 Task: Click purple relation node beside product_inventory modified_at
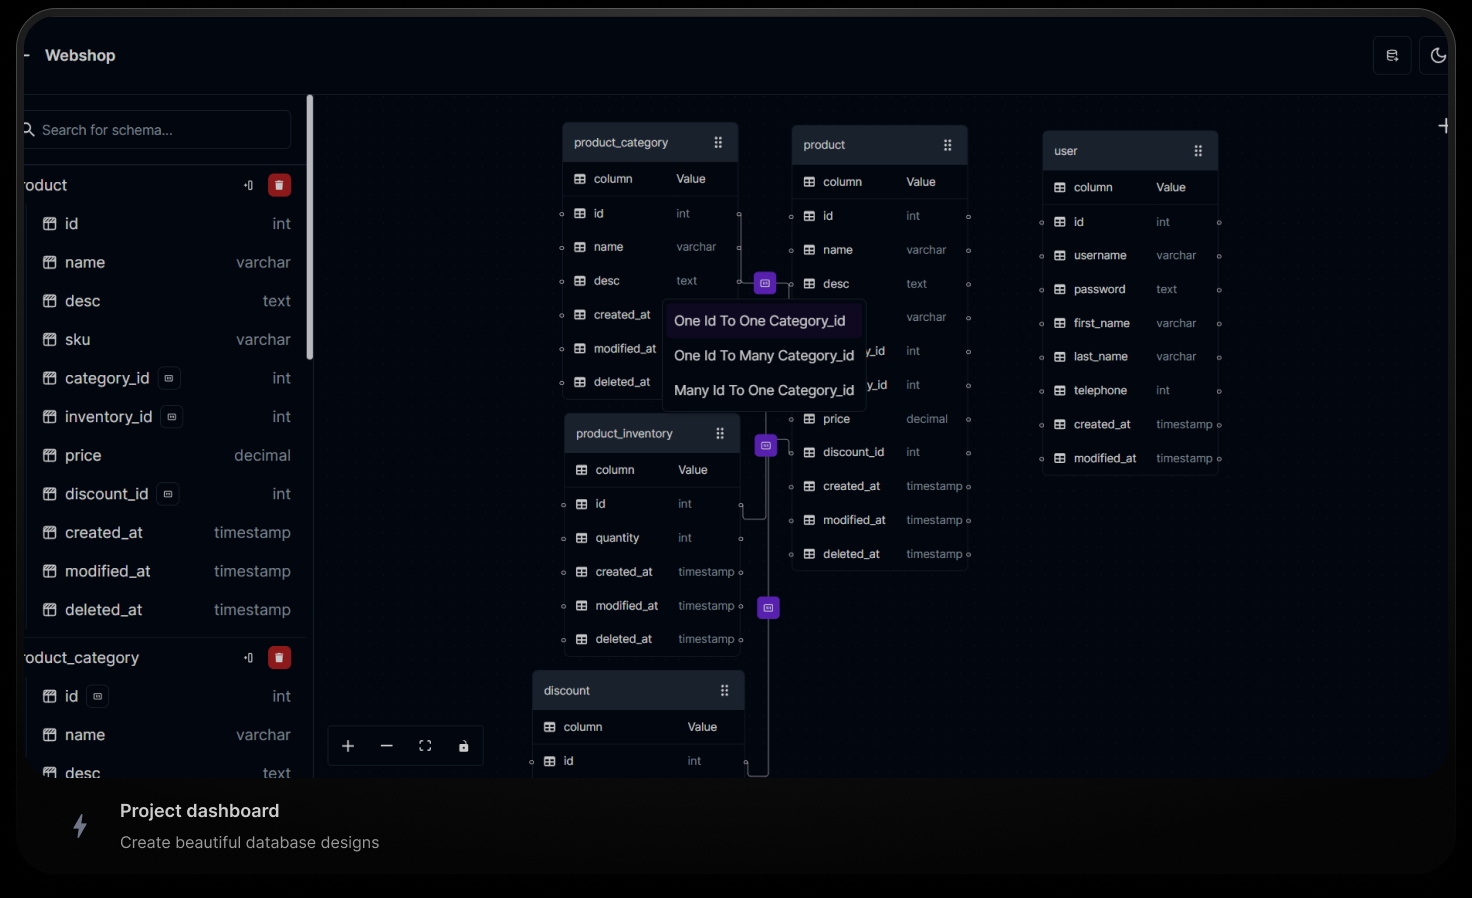(x=768, y=607)
